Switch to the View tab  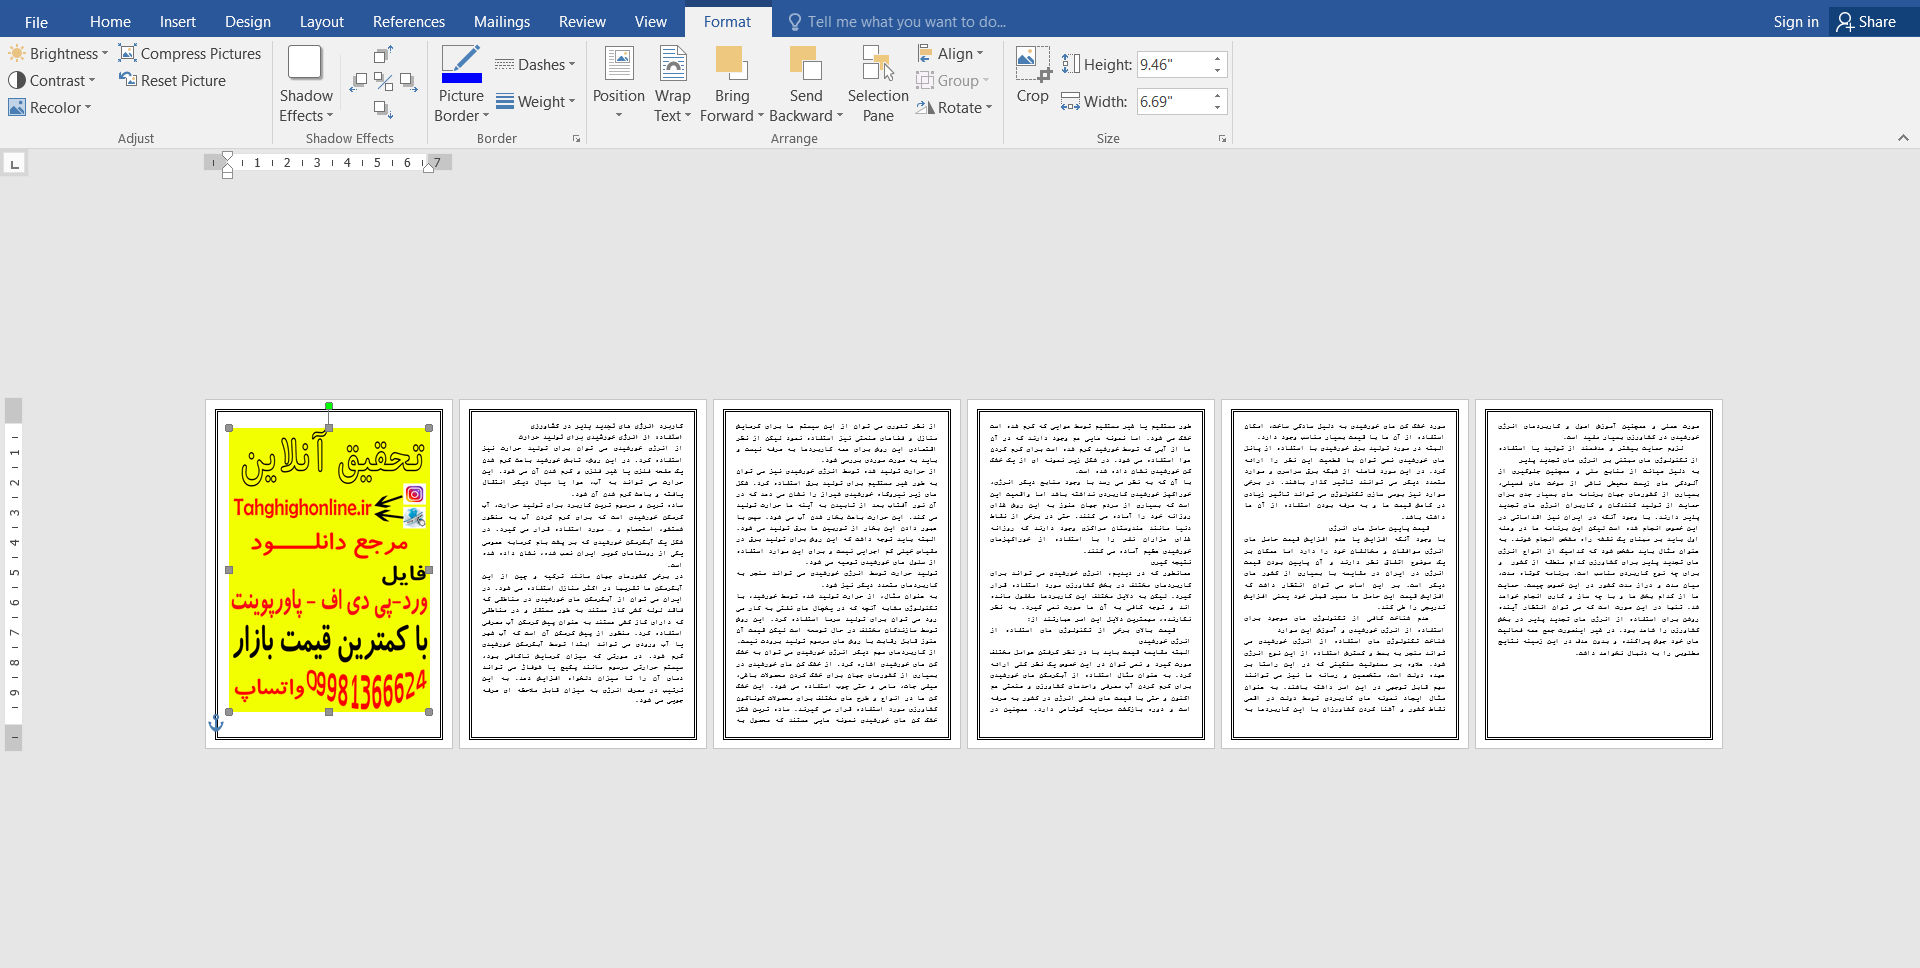[x=651, y=22]
